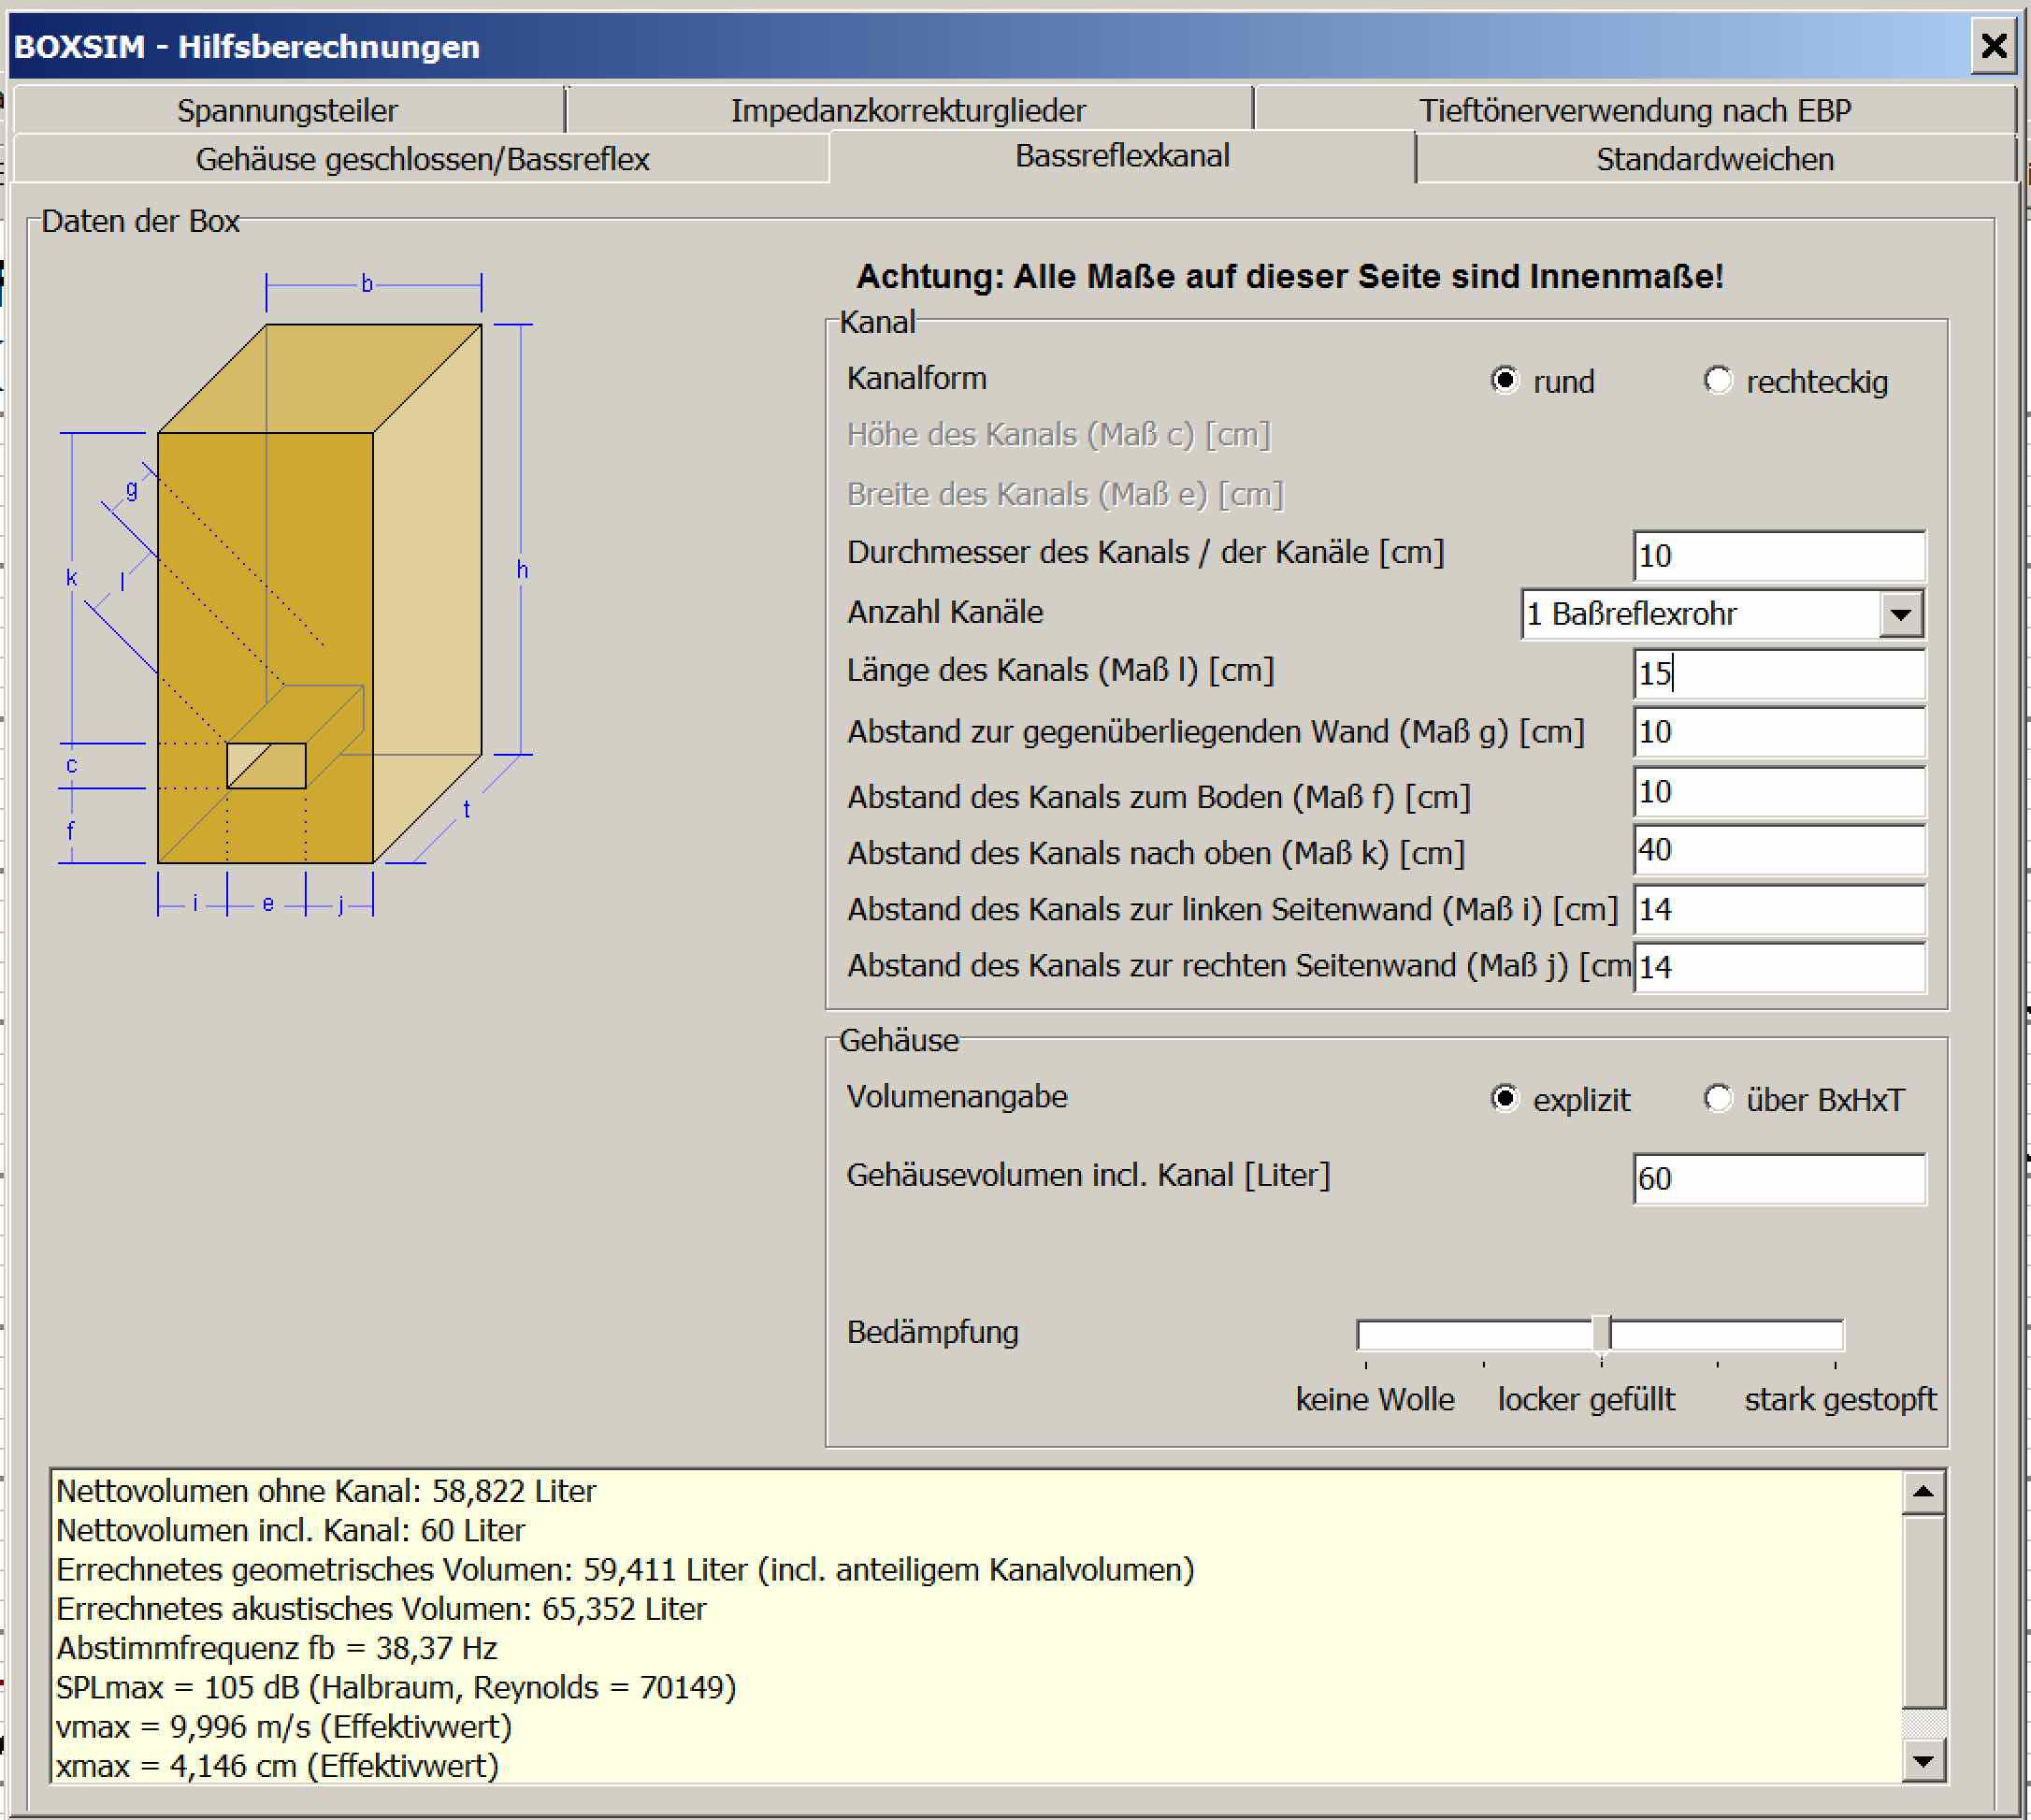Click the Bedämpfung slider handle
The width and height of the screenshot is (2031, 1820).
[x=1601, y=1333]
